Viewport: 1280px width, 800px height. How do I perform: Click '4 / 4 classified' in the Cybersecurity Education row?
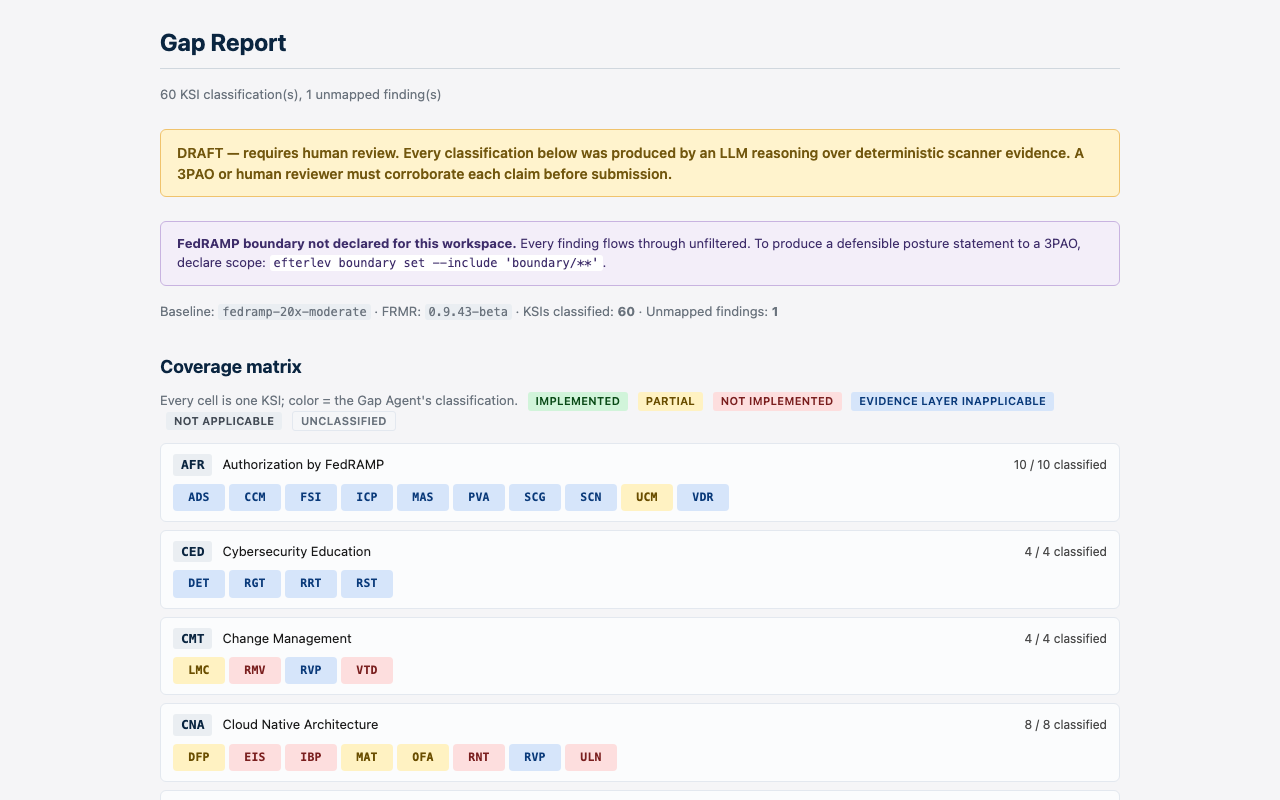[x=1065, y=552]
